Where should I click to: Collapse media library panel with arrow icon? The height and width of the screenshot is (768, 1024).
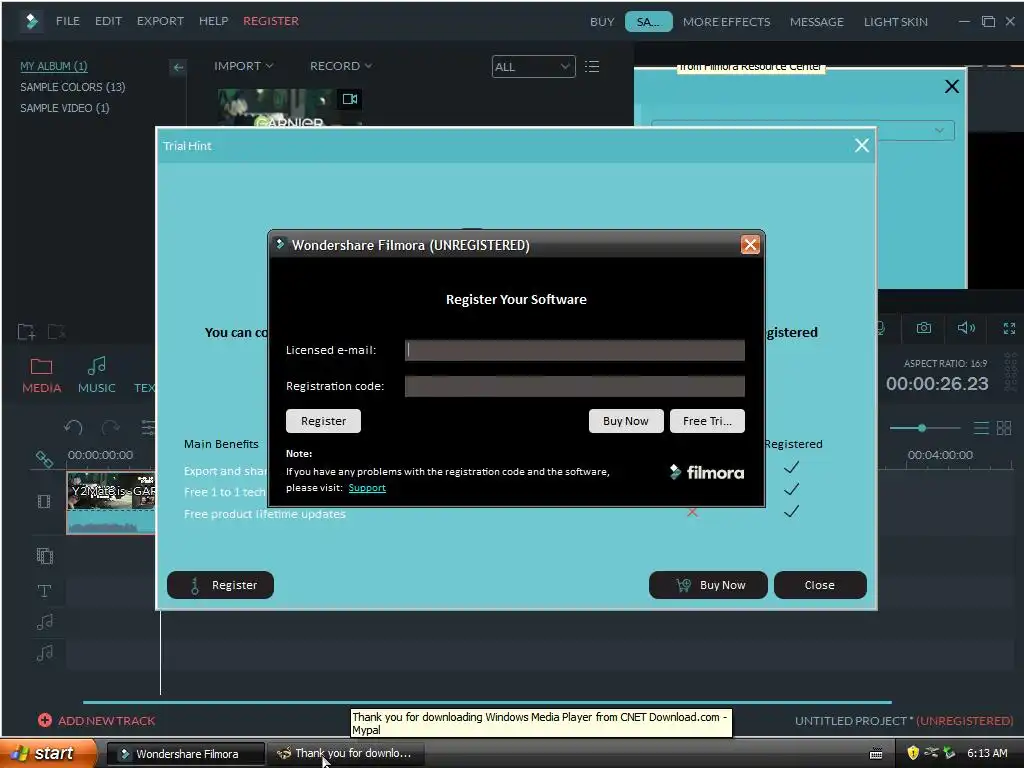178,67
